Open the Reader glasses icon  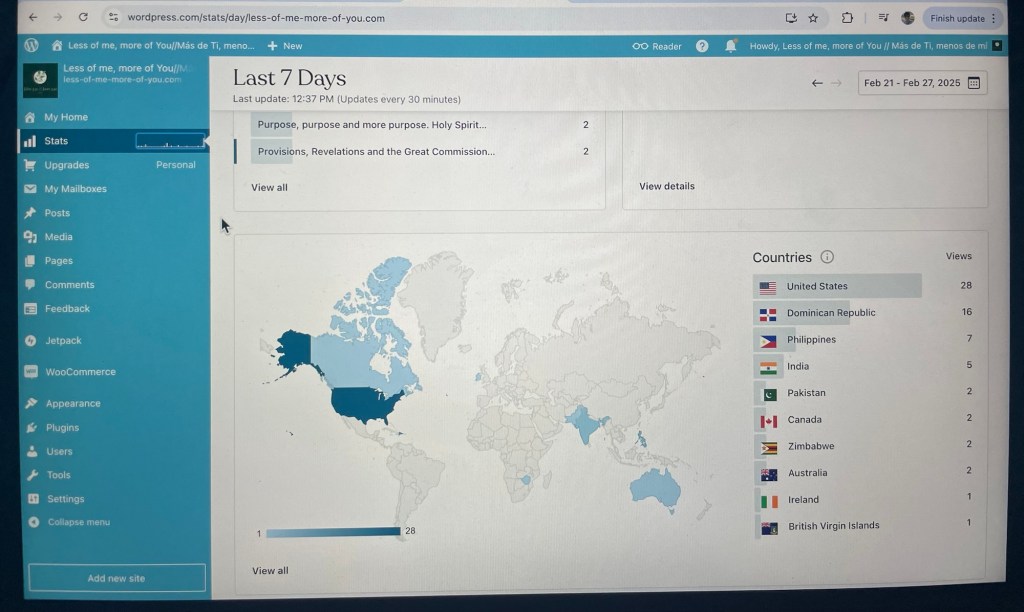(x=640, y=46)
